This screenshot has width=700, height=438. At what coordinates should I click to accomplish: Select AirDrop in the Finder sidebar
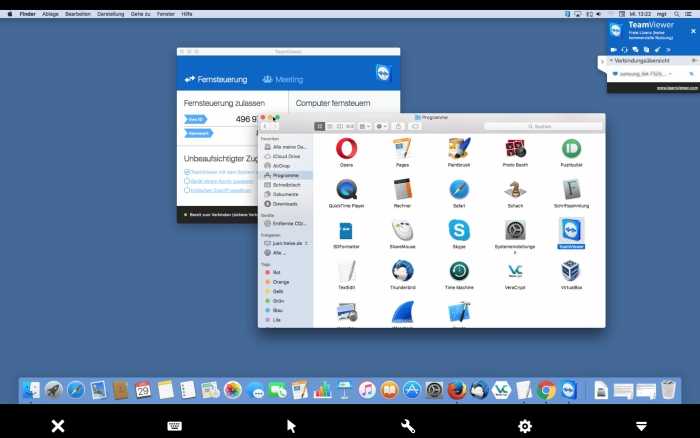(281, 166)
